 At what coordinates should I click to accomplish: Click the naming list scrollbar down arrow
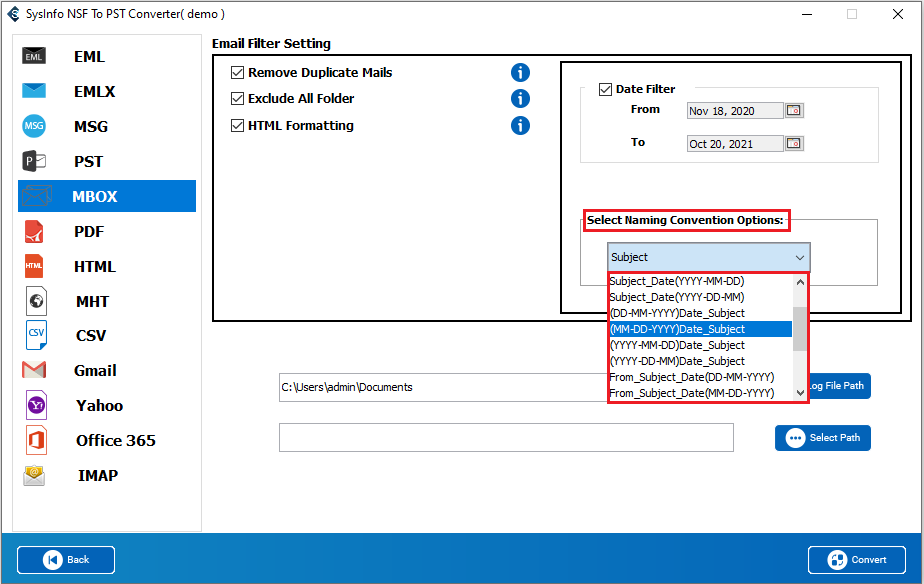click(800, 393)
